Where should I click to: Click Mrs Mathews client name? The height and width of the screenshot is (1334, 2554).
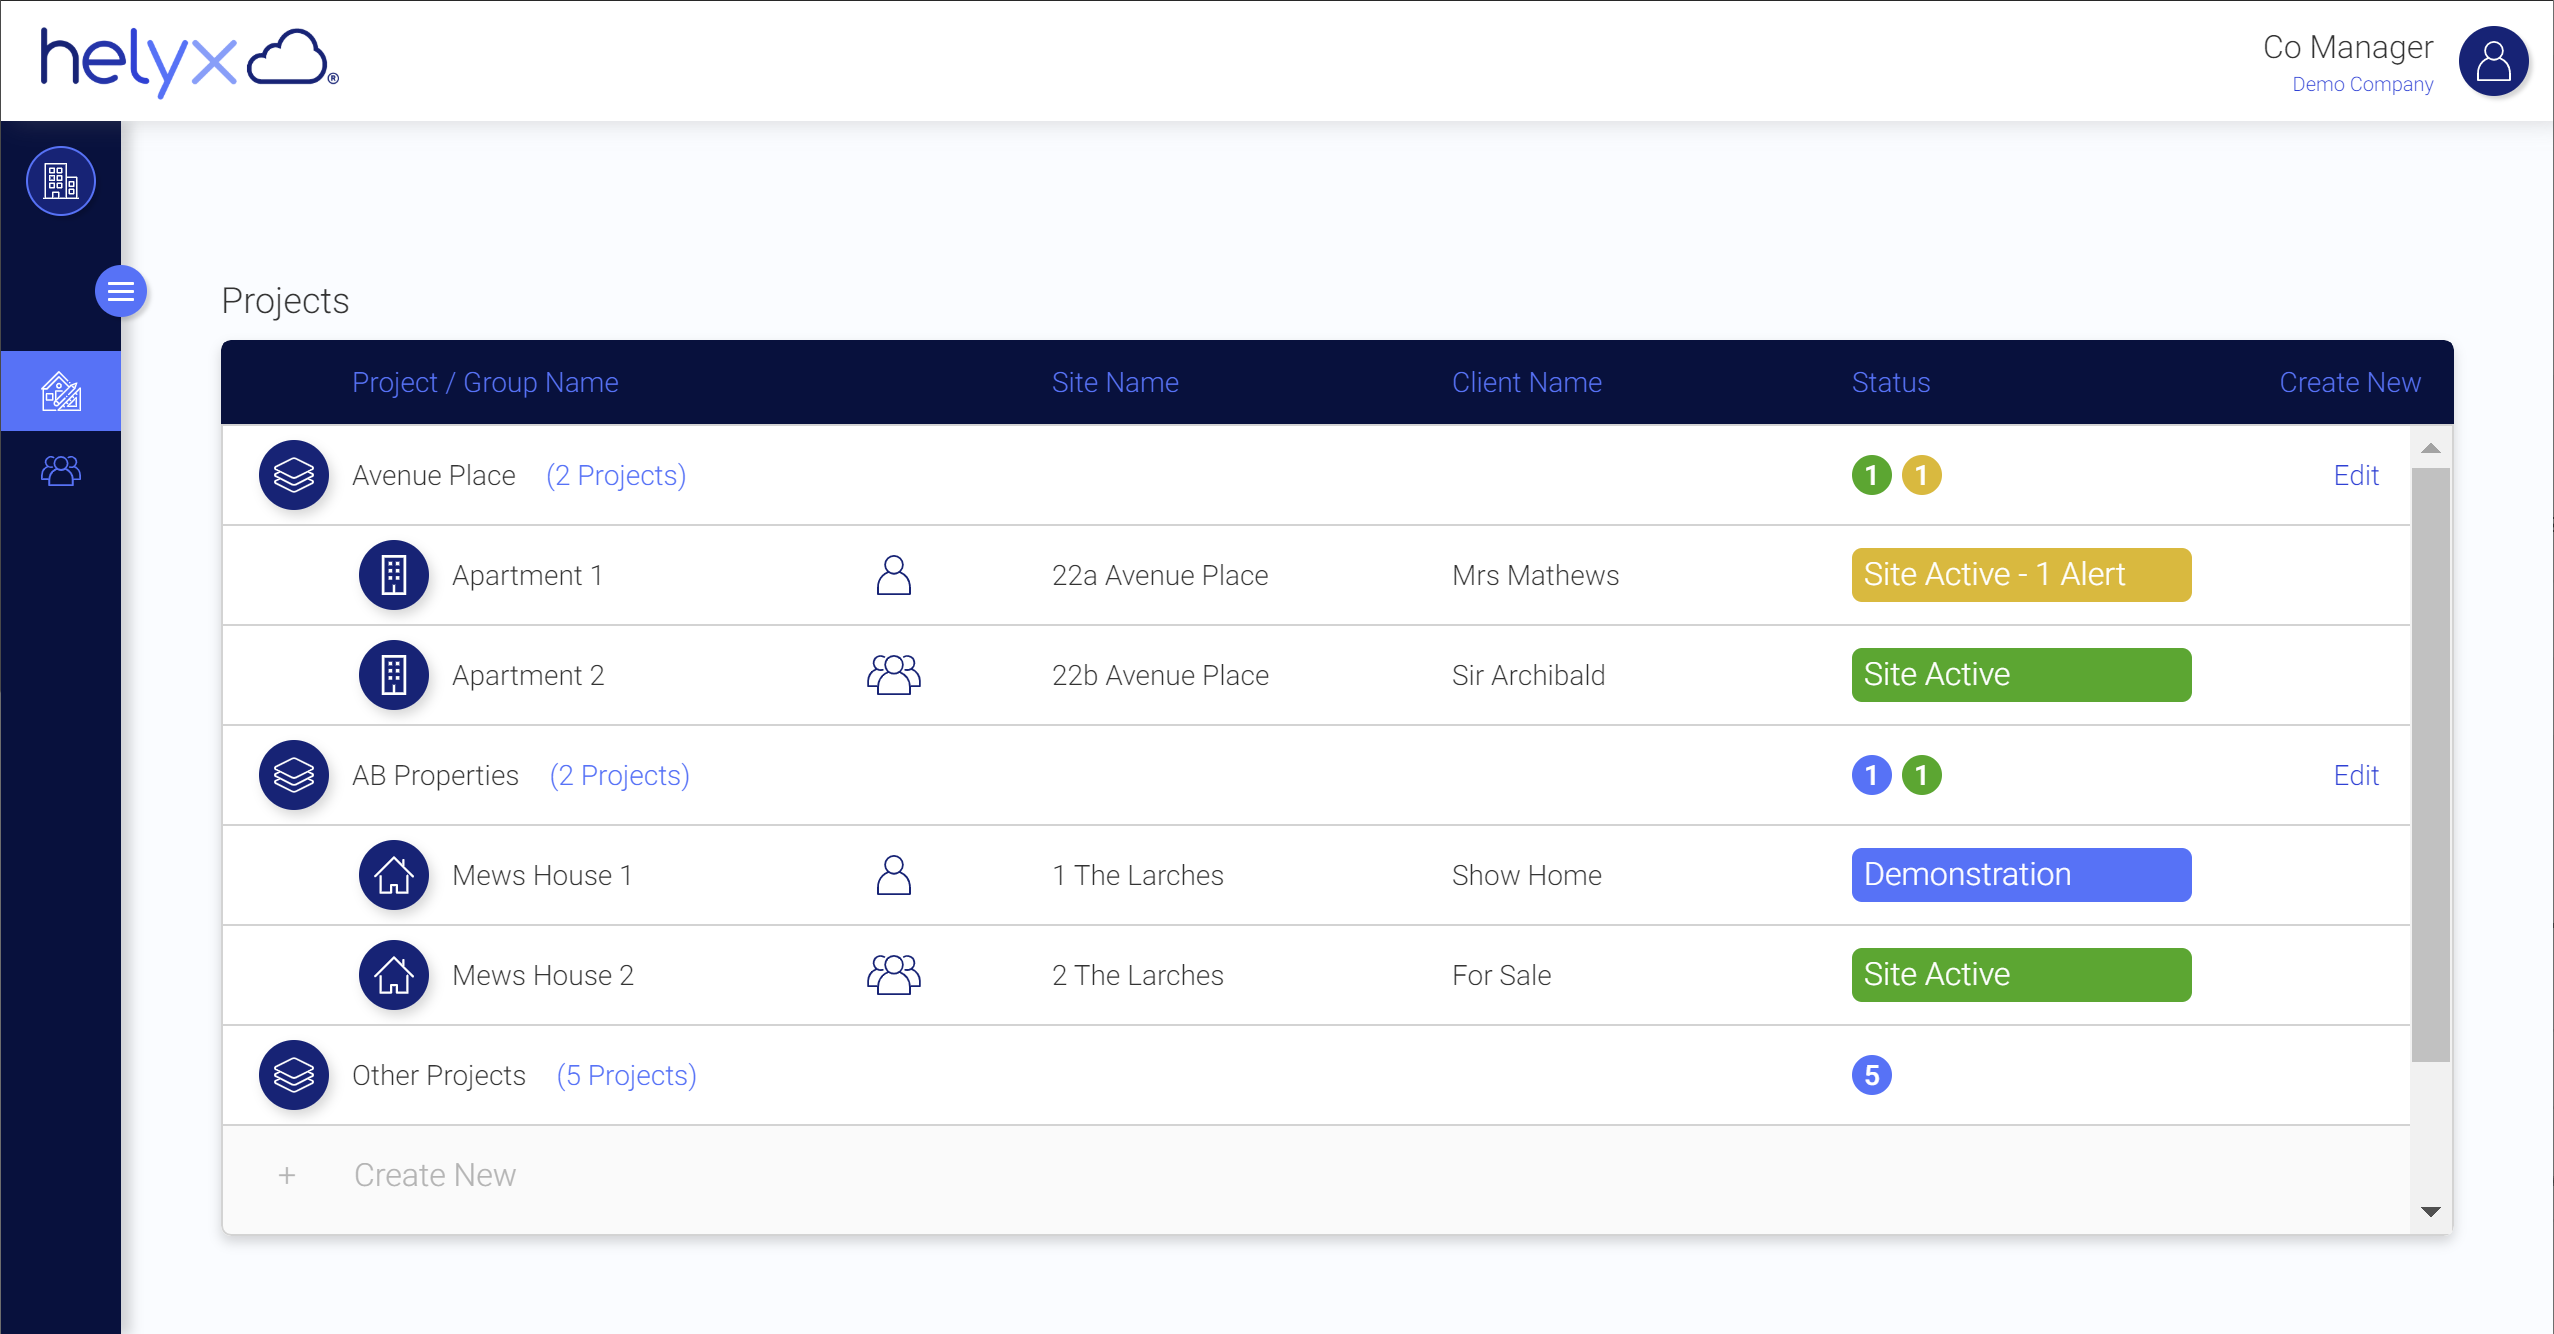[x=1535, y=575]
